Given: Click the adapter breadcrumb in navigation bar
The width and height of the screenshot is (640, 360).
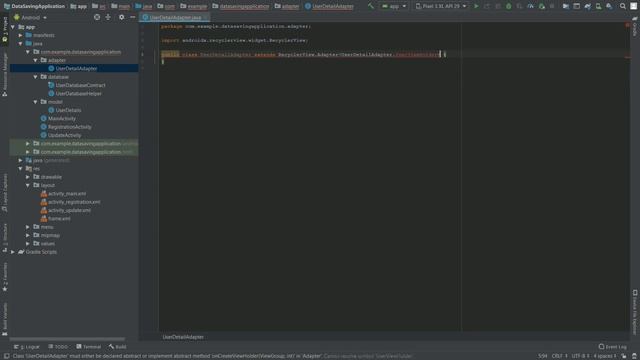Looking at the screenshot, I should (x=287, y=6).
